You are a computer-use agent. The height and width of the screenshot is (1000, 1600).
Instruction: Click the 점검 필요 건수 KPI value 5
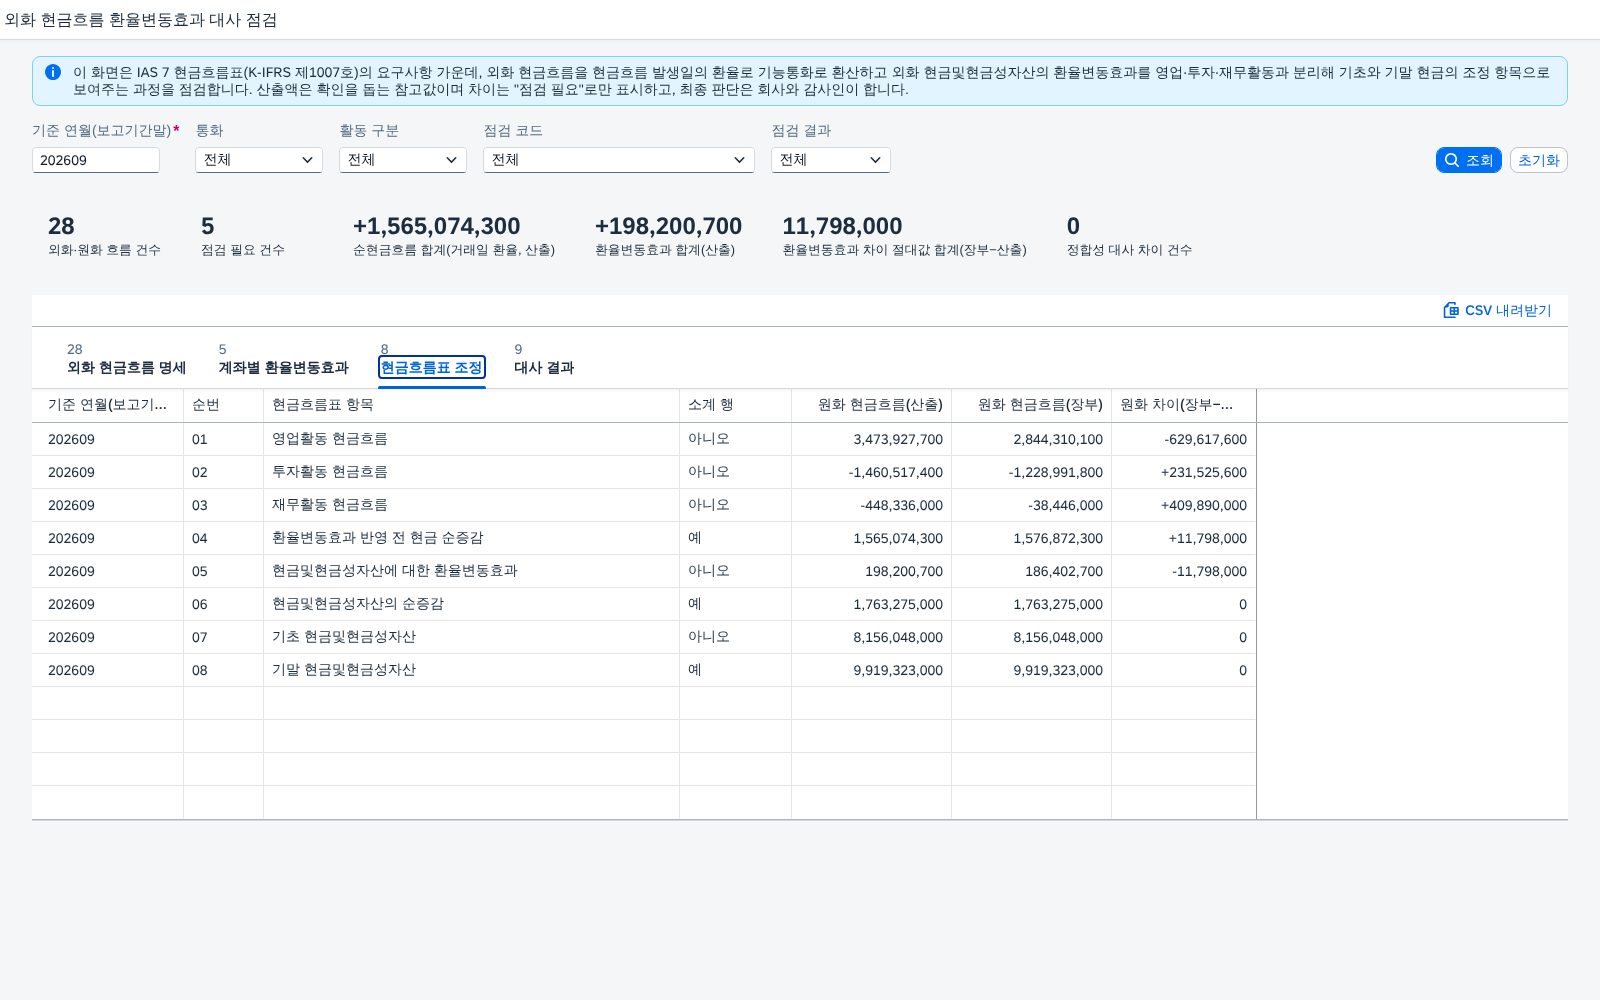207,226
